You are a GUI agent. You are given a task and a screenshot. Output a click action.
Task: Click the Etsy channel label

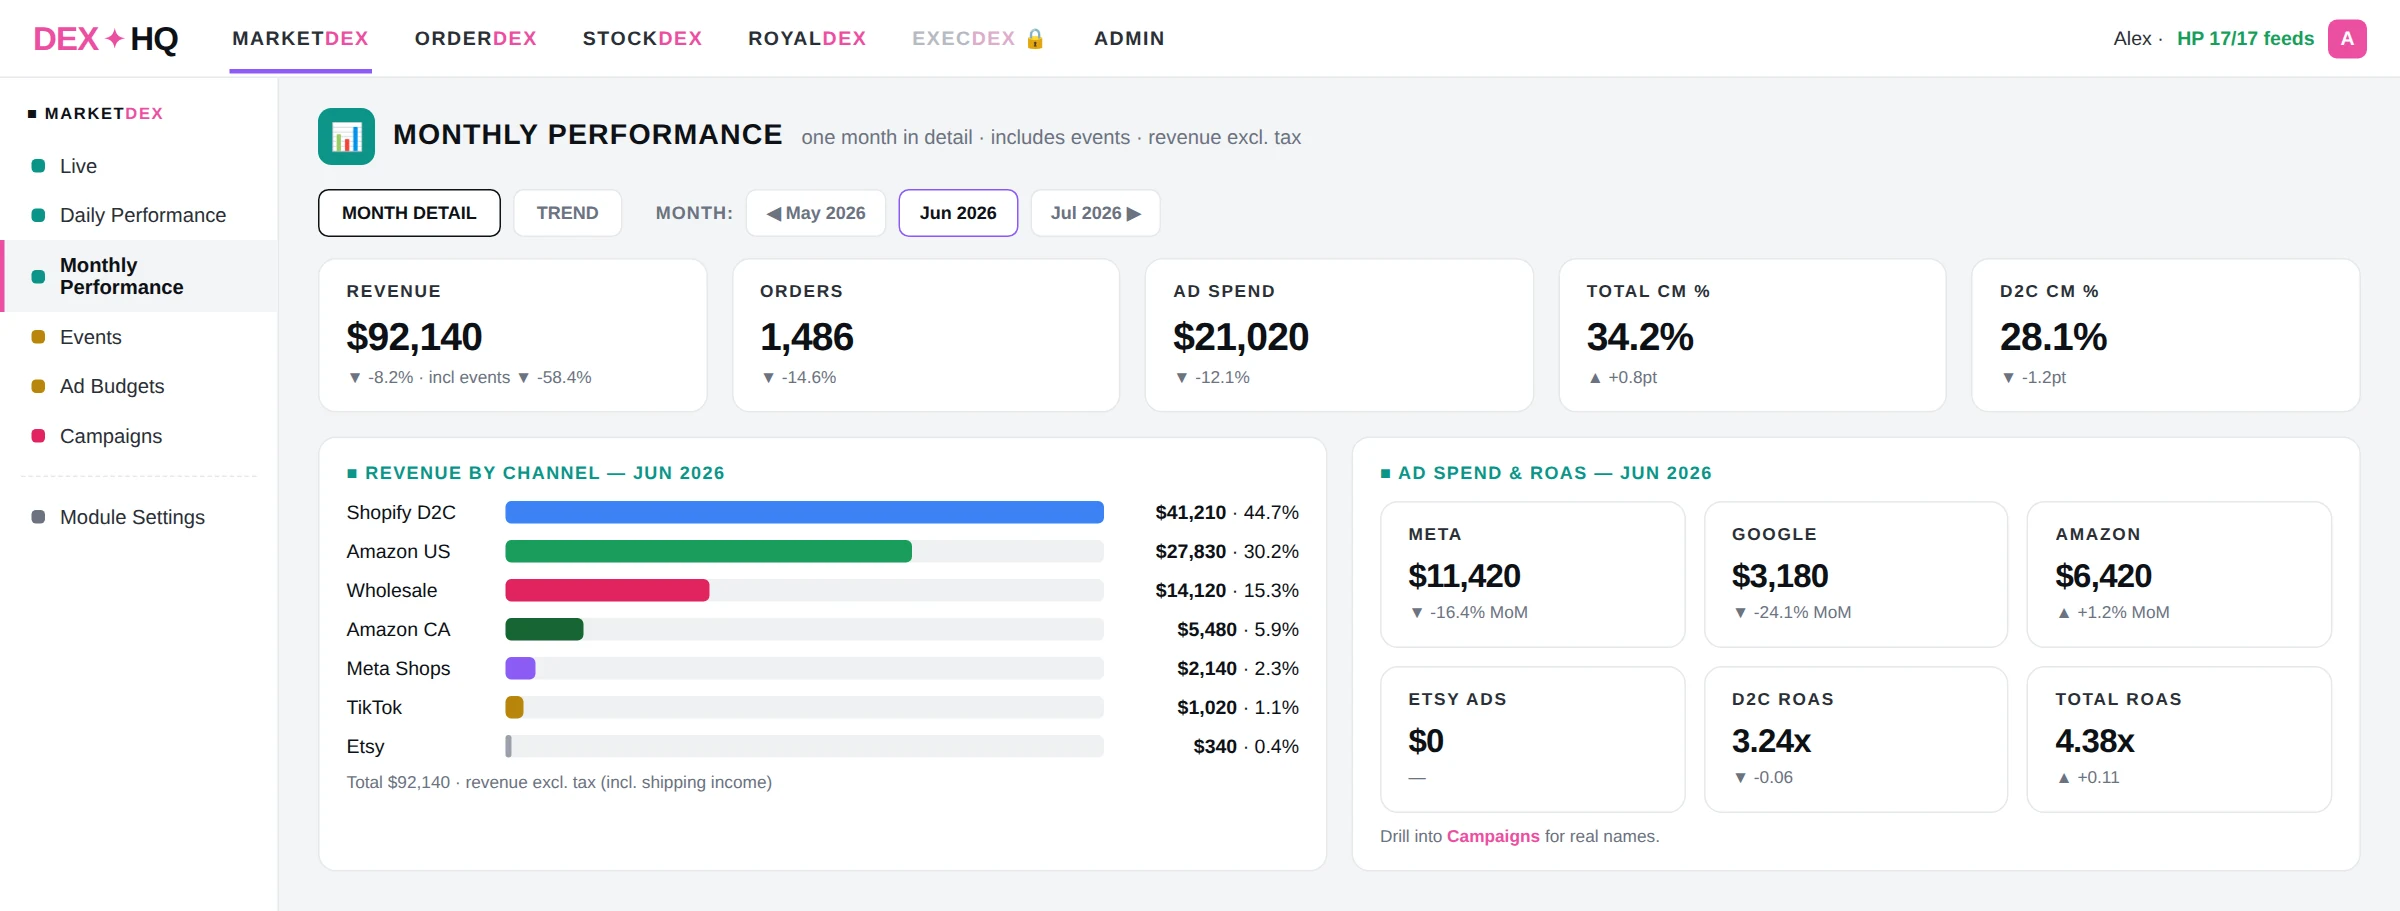pyautogui.click(x=365, y=746)
